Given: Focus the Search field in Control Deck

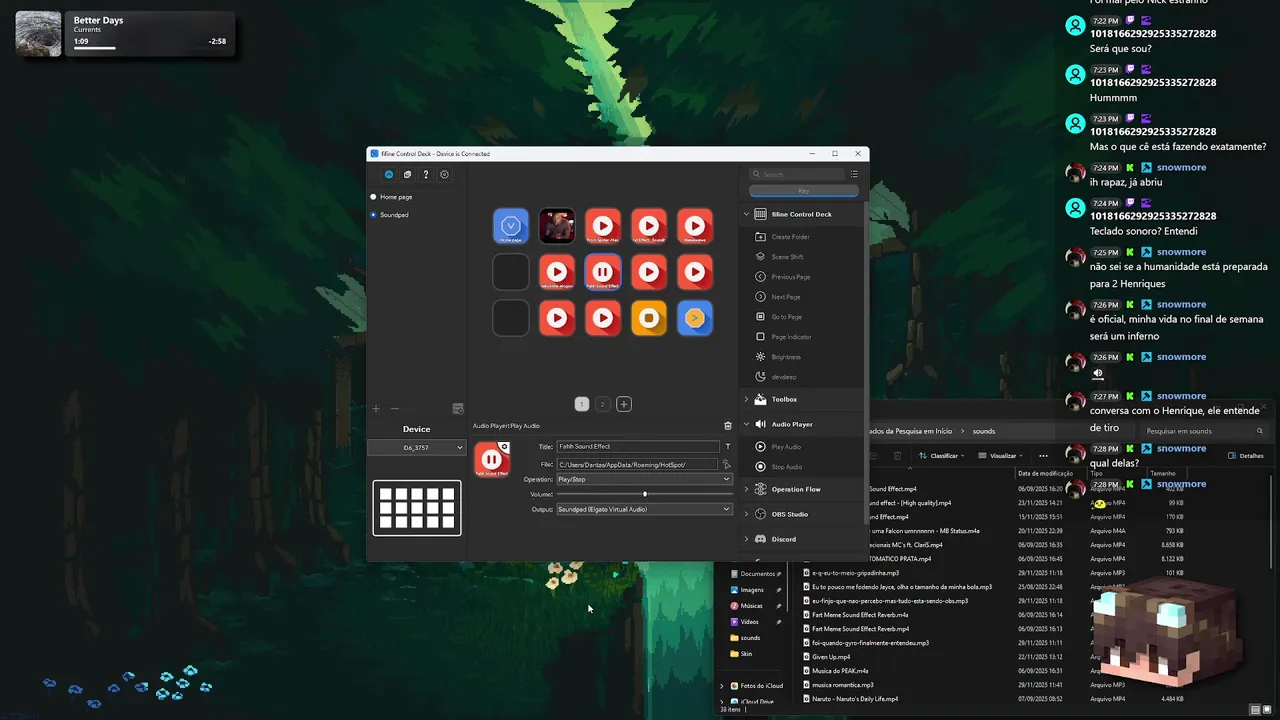Looking at the screenshot, I should [797, 174].
